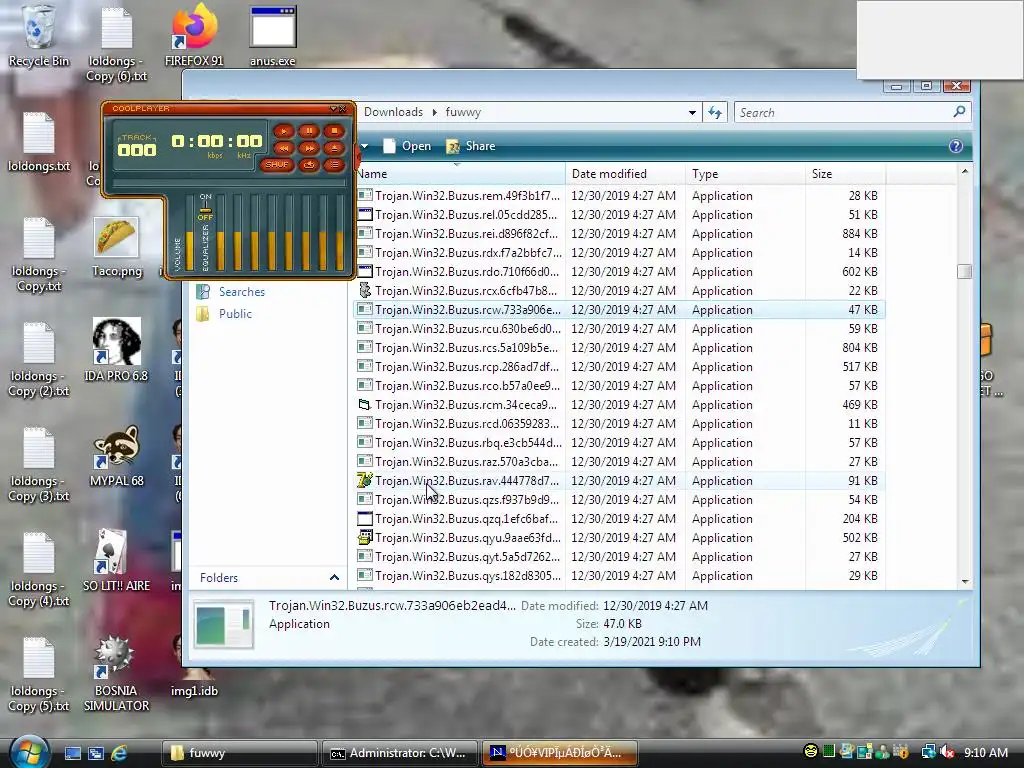This screenshot has height=768, width=1024.
Task: Open the CoolPlayer playlist button
Action: [x=334, y=165]
